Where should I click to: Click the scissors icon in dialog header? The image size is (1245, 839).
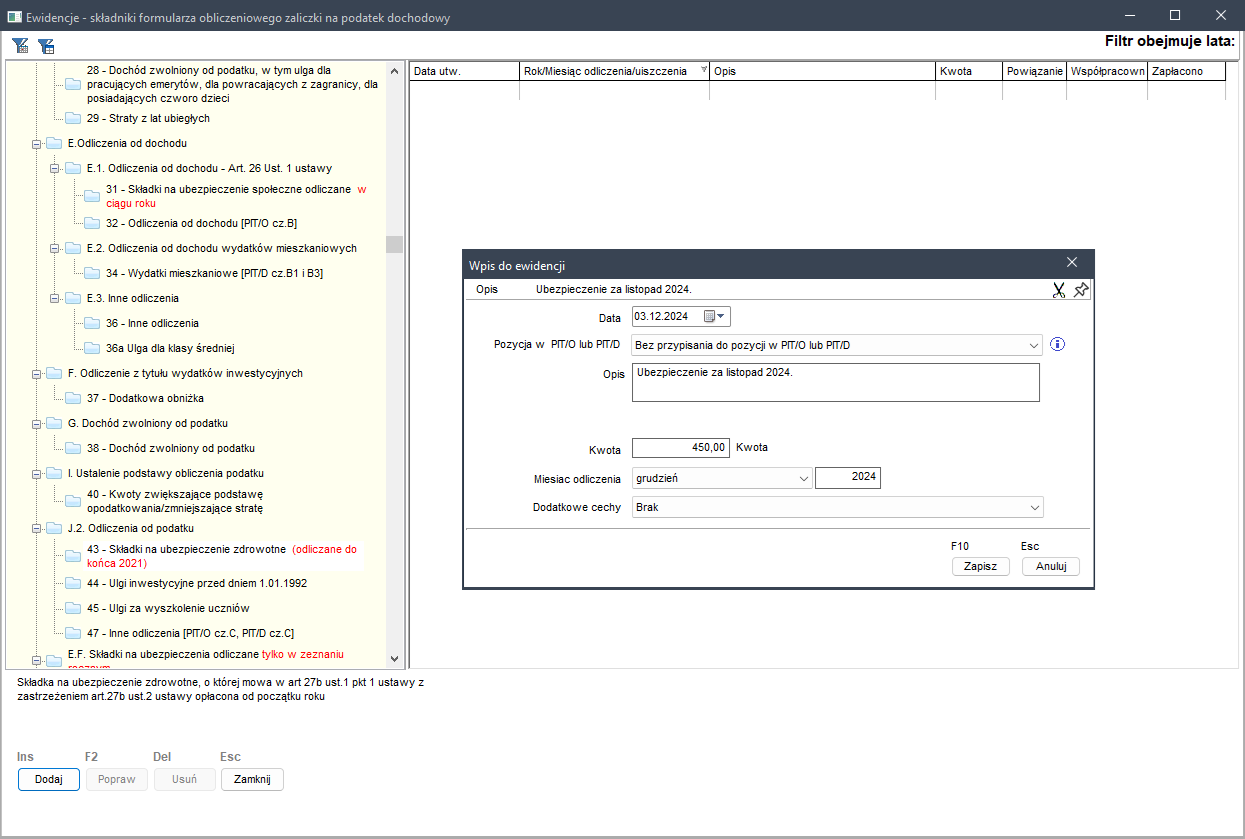tap(1058, 290)
